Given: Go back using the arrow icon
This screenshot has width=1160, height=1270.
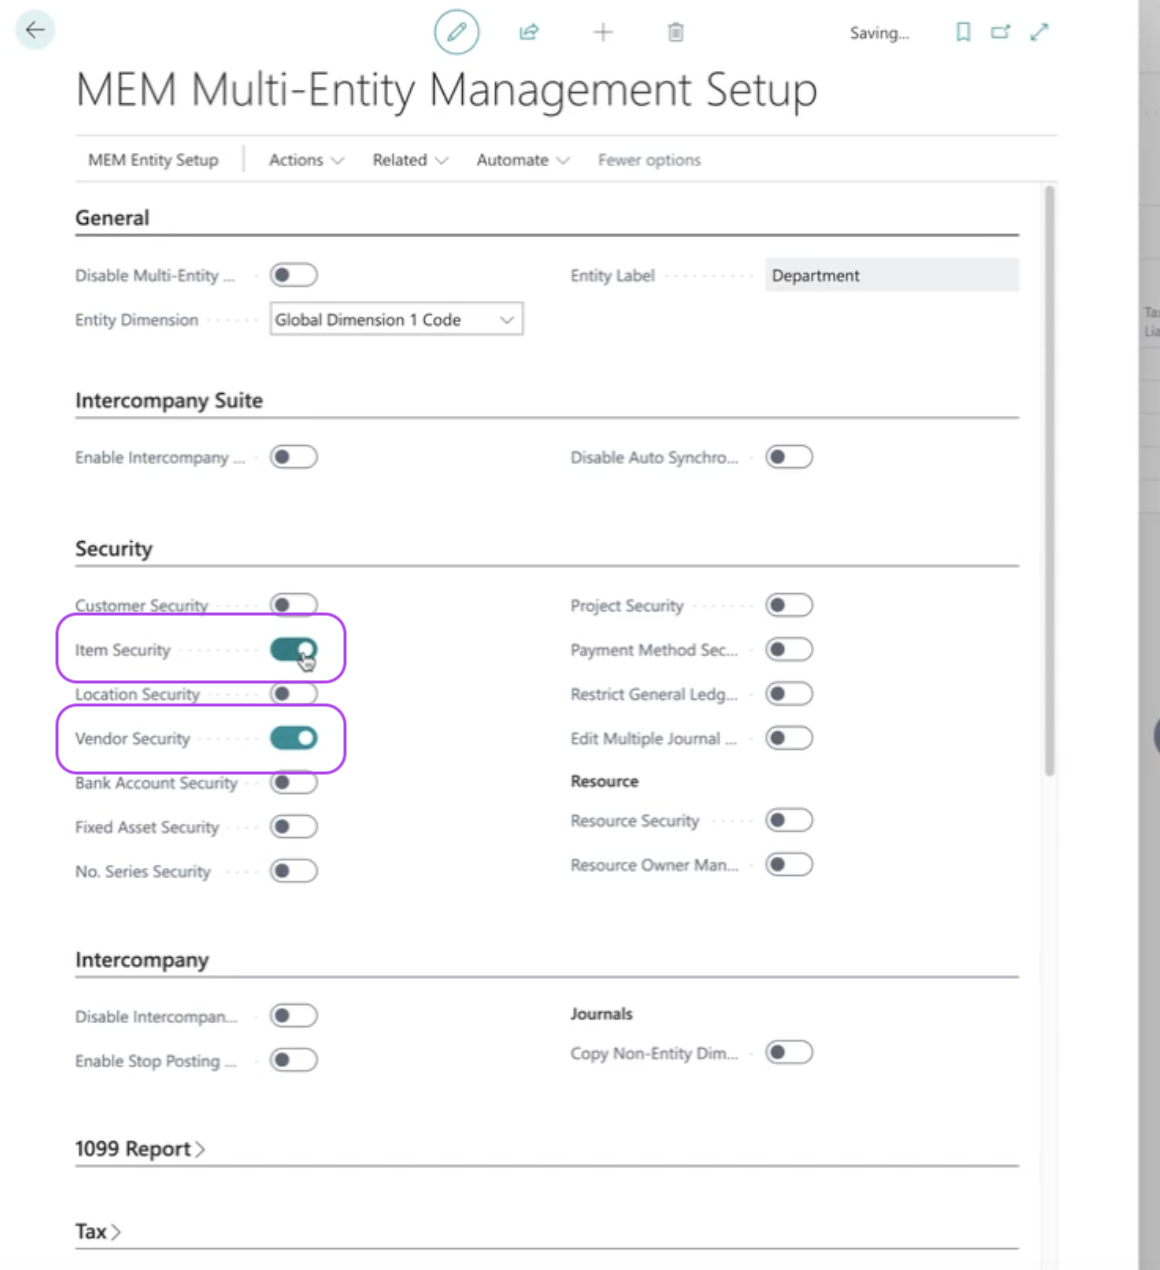Looking at the screenshot, I should [x=35, y=30].
